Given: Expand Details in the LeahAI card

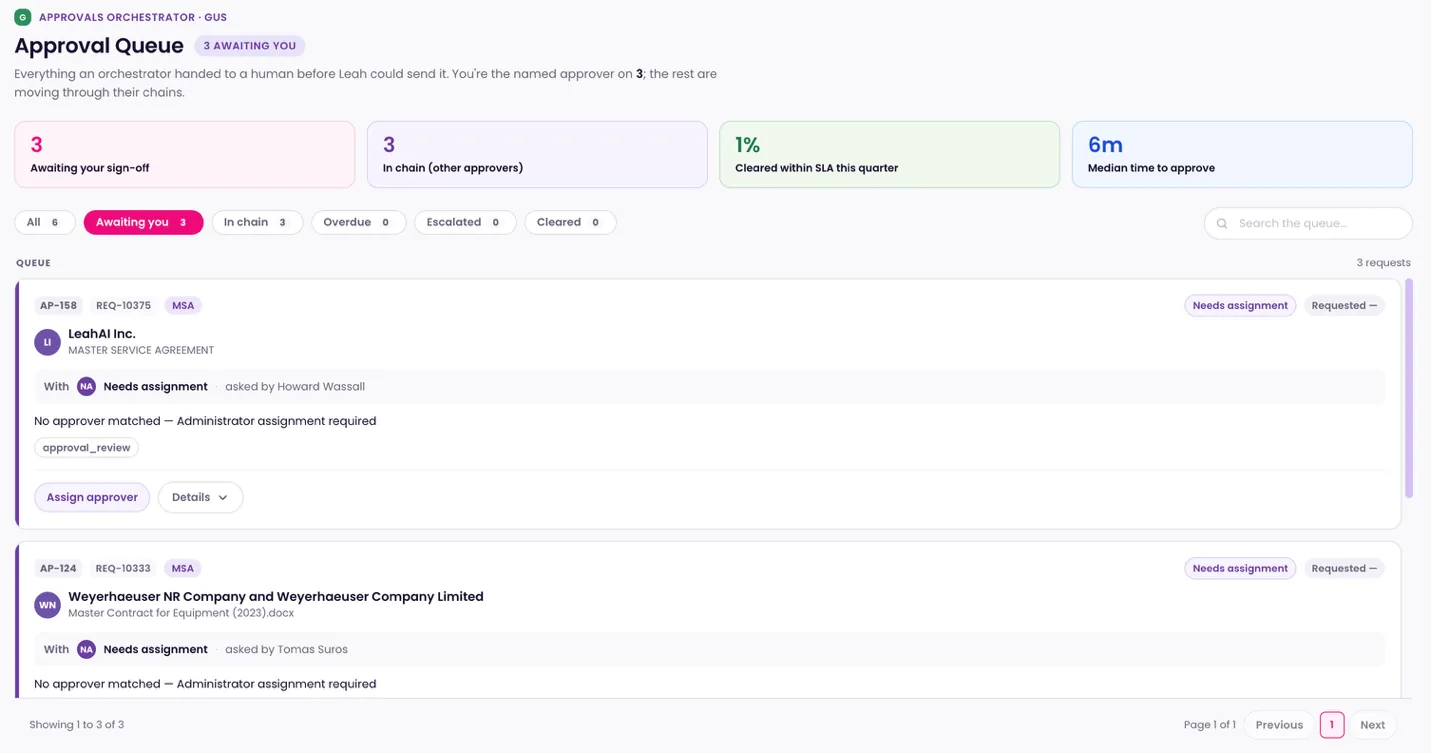Looking at the screenshot, I should (x=200, y=497).
